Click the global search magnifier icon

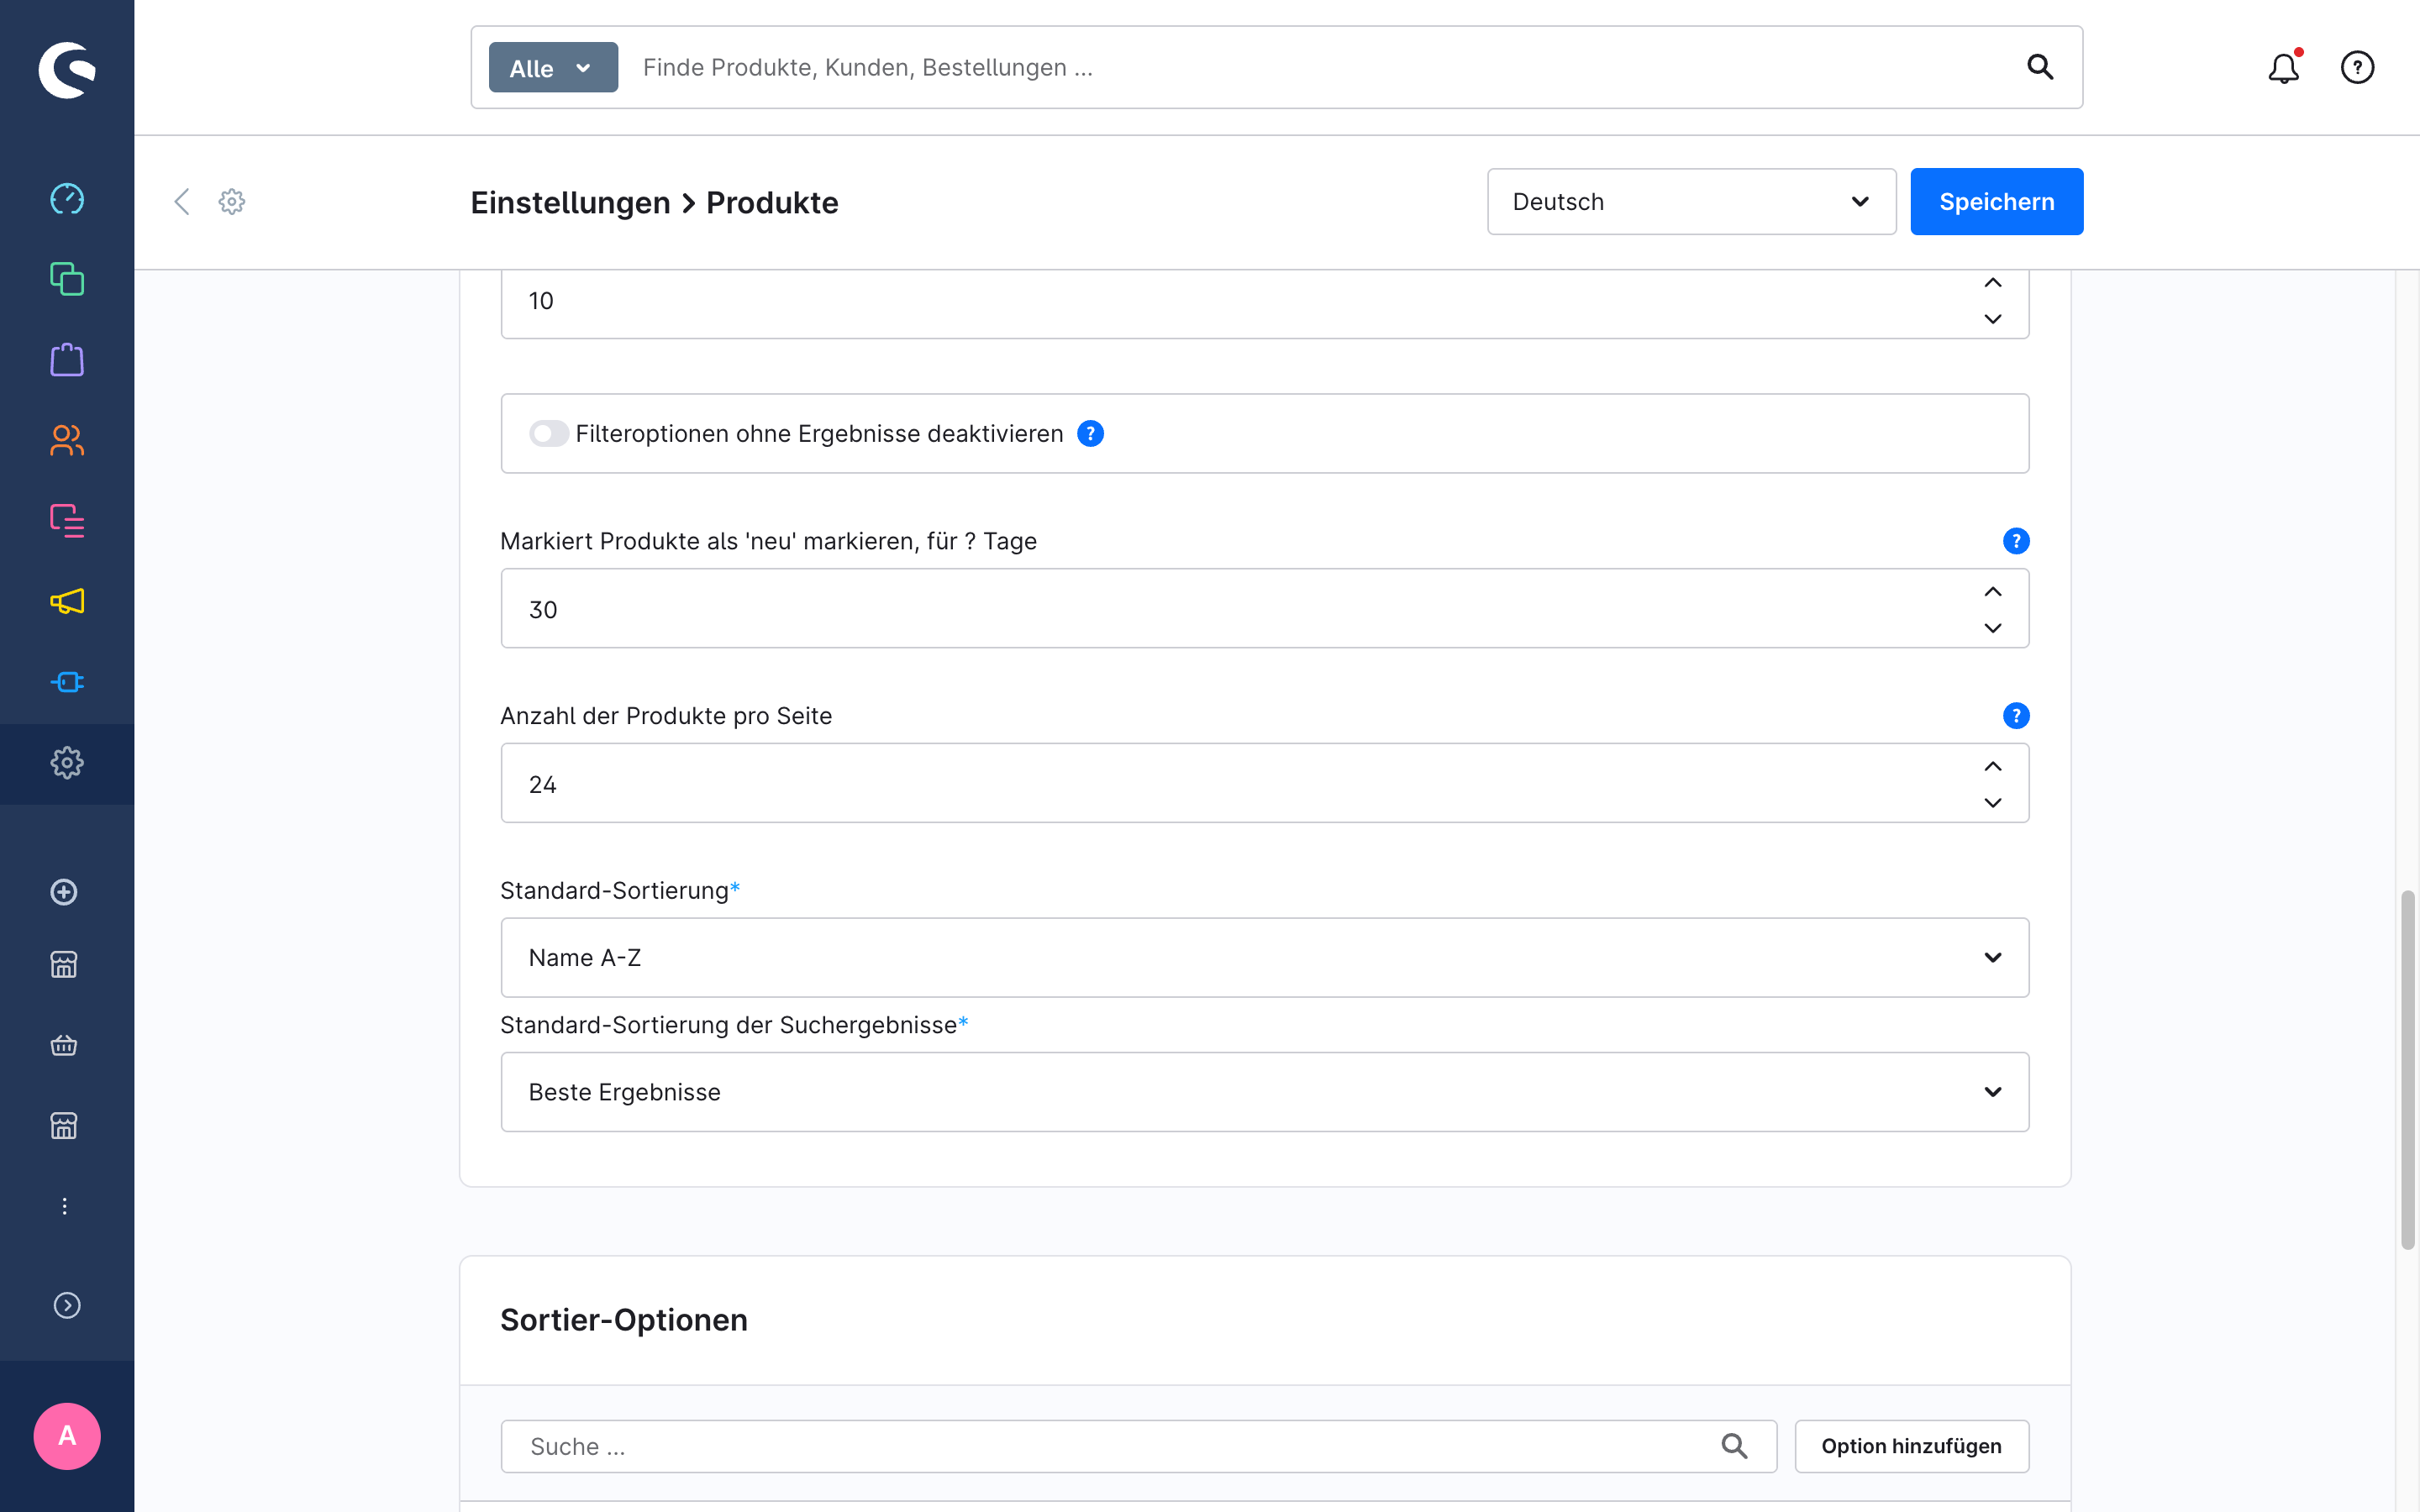coord(2040,67)
